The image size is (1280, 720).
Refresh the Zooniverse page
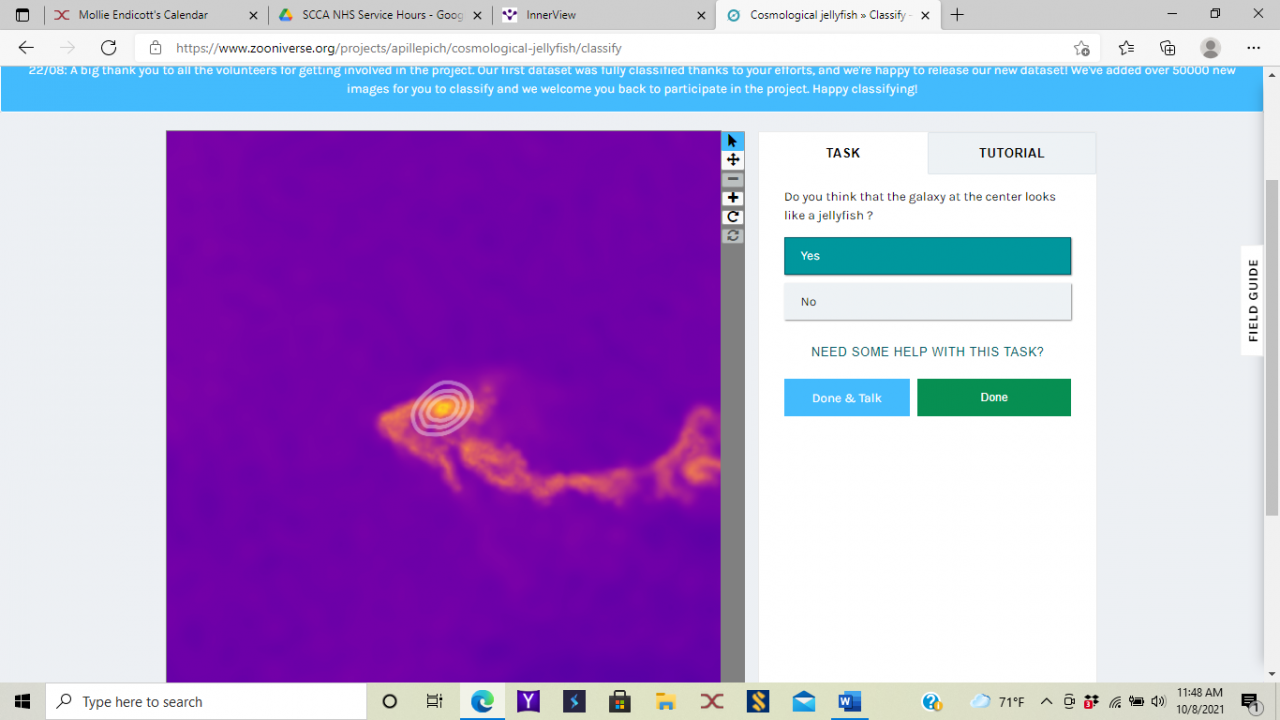pos(109,48)
